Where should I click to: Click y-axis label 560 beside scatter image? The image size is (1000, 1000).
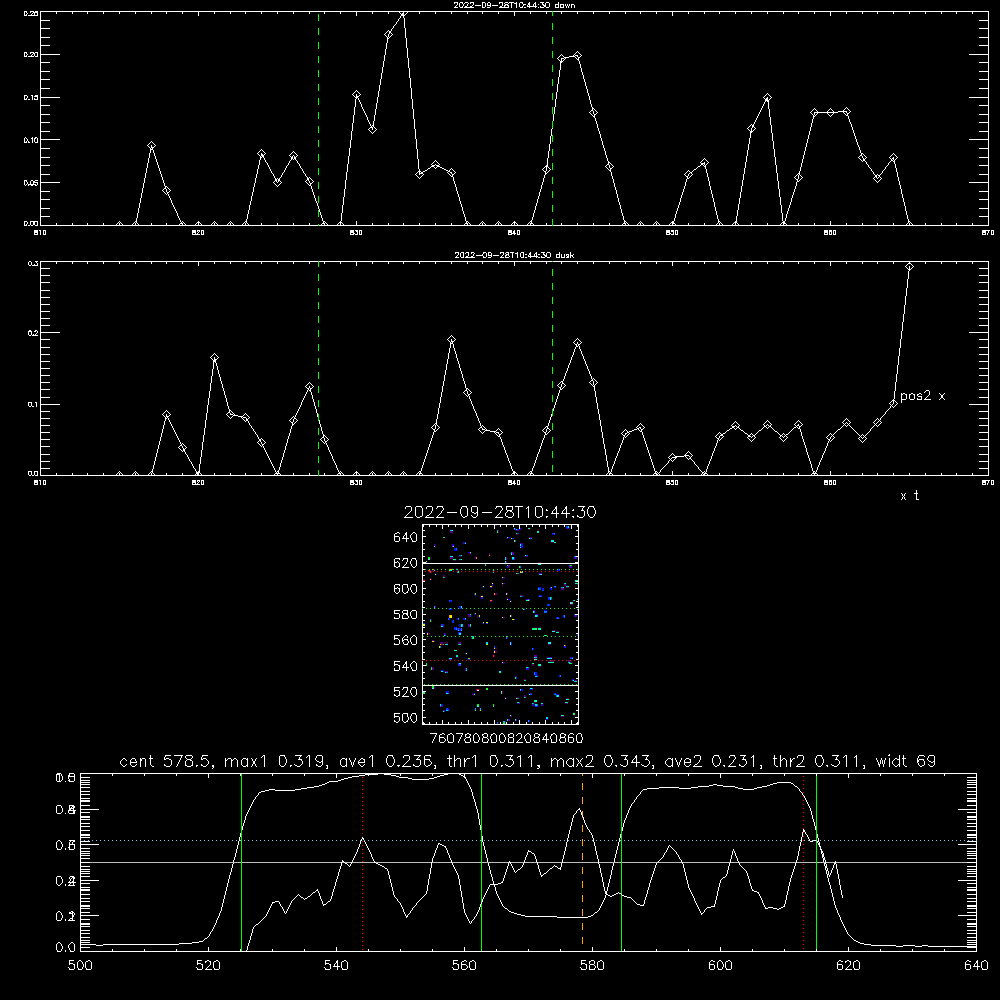point(406,640)
